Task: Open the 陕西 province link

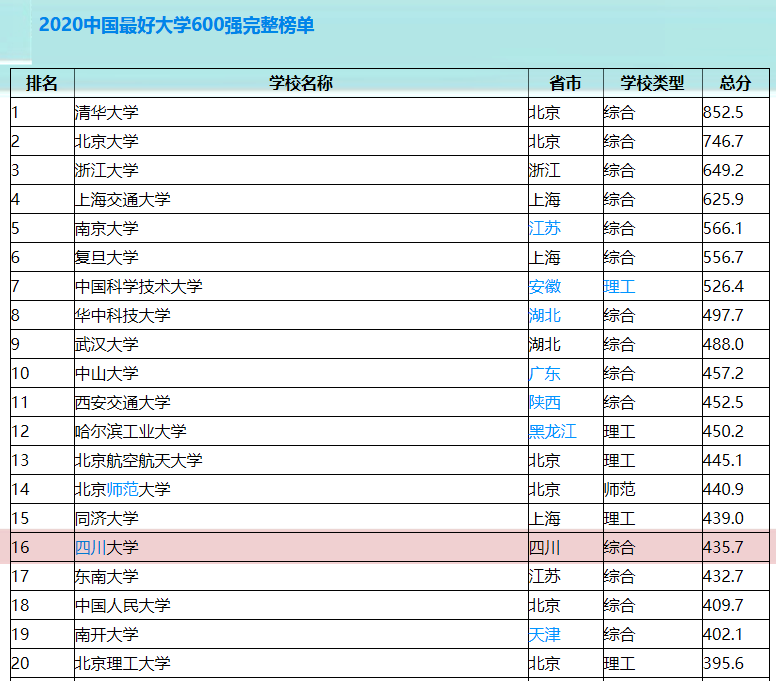Action: pyautogui.click(x=544, y=402)
